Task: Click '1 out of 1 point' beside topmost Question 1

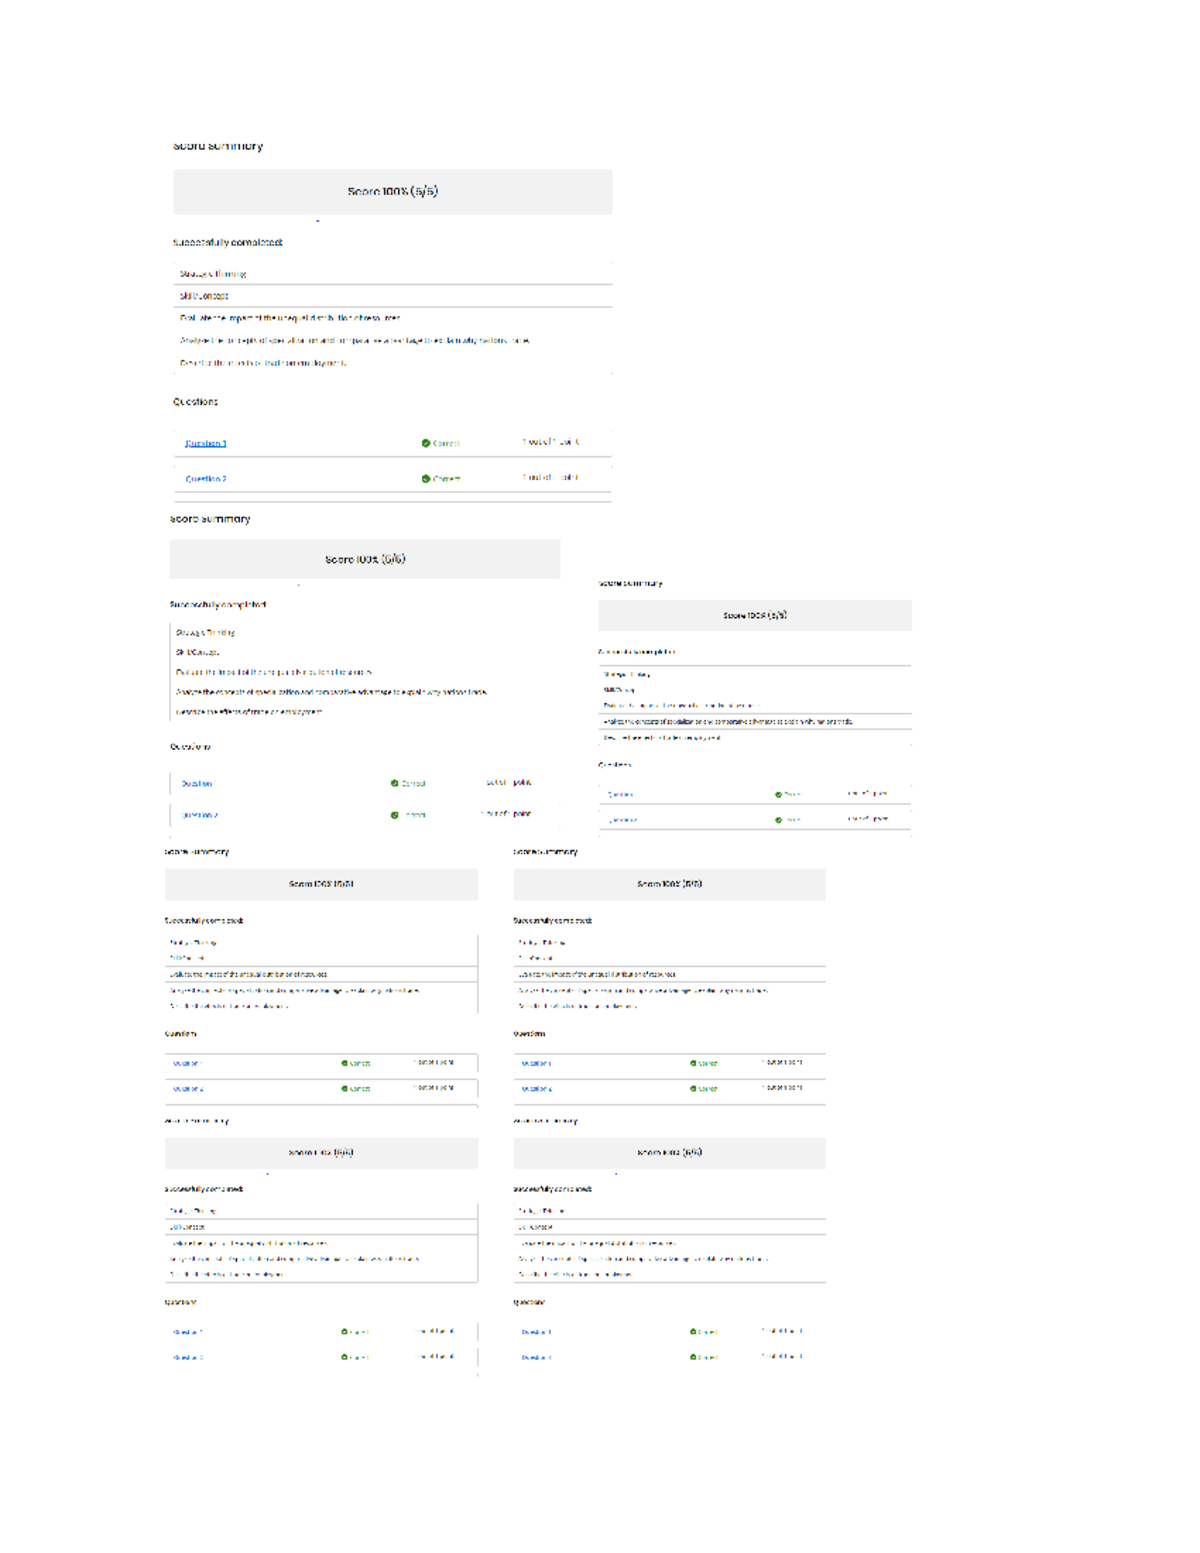Action: [x=550, y=442]
